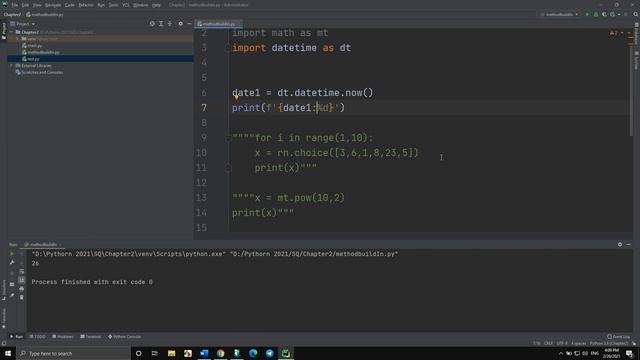
Task: Hide the Project panel with minus icon
Action: coord(189,24)
